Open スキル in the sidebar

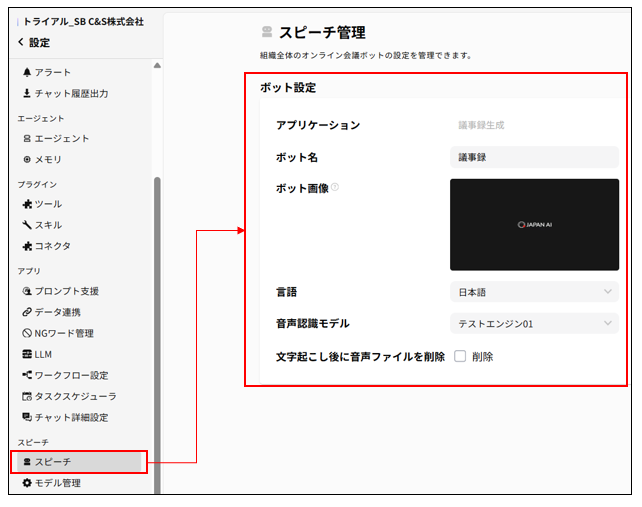click(48, 225)
